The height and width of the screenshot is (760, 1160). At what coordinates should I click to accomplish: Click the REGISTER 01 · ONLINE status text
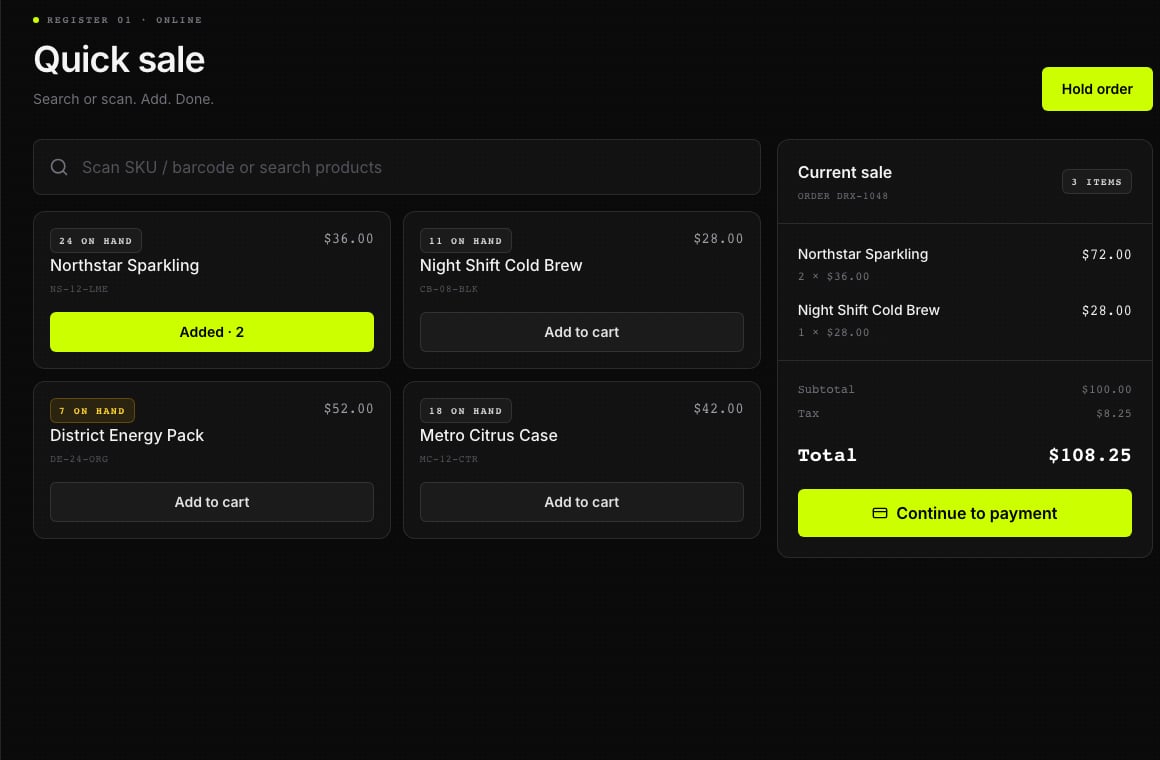[x=124, y=20]
